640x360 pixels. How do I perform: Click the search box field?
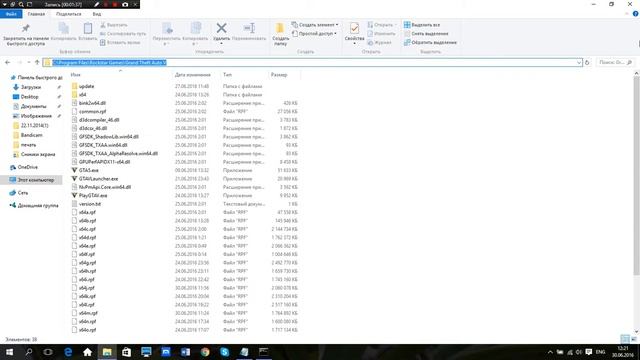click(615, 62)
